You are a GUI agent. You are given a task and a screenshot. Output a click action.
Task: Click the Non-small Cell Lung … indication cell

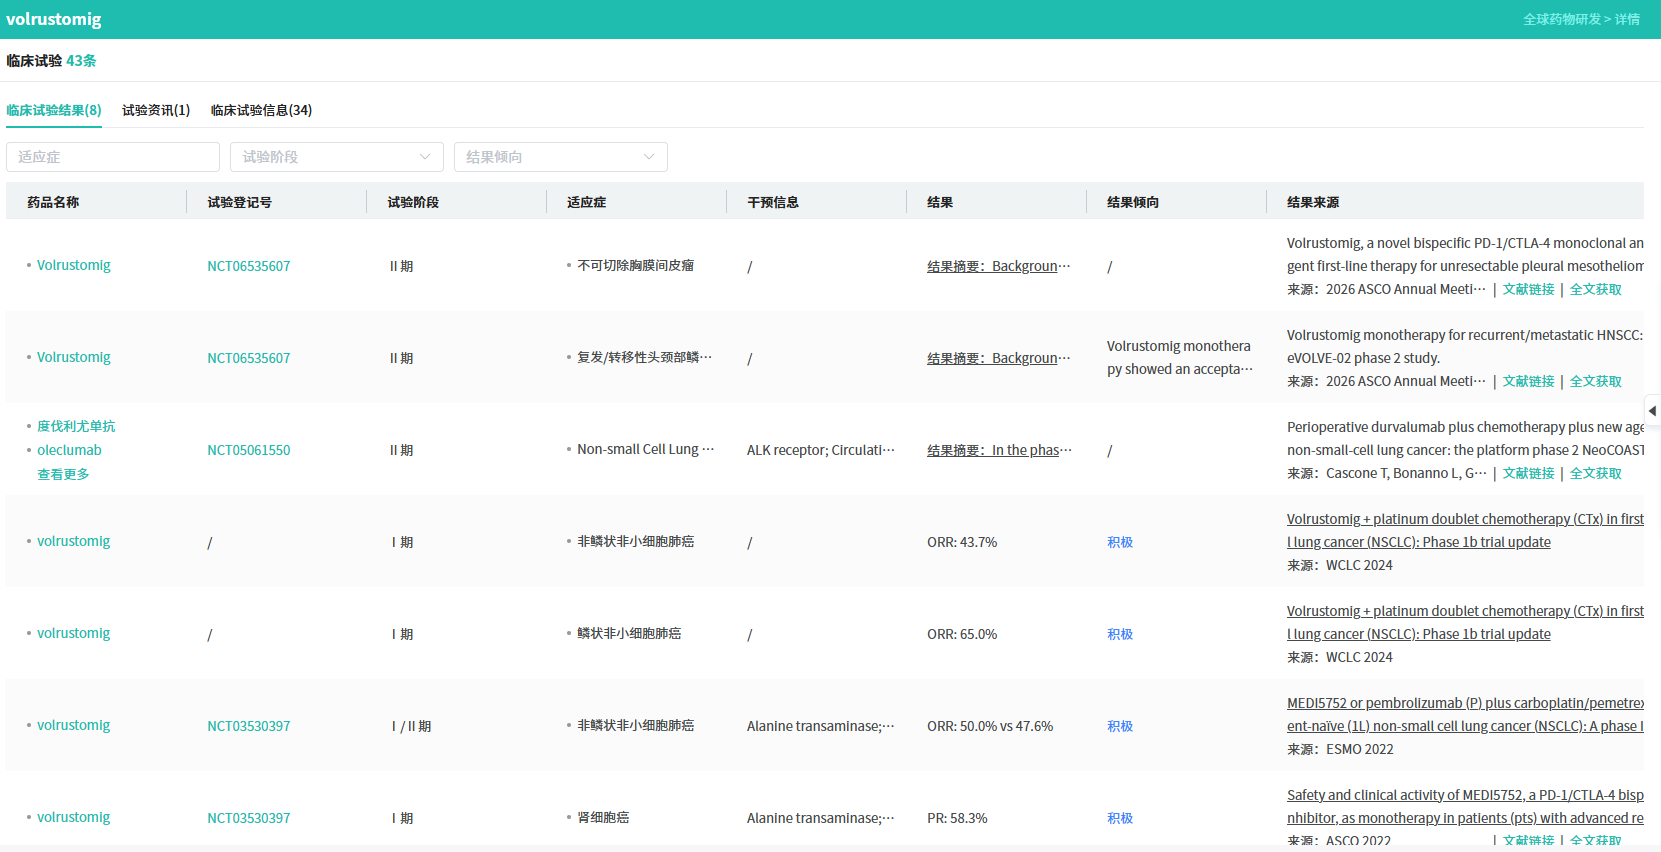click(x=645, y=449)
